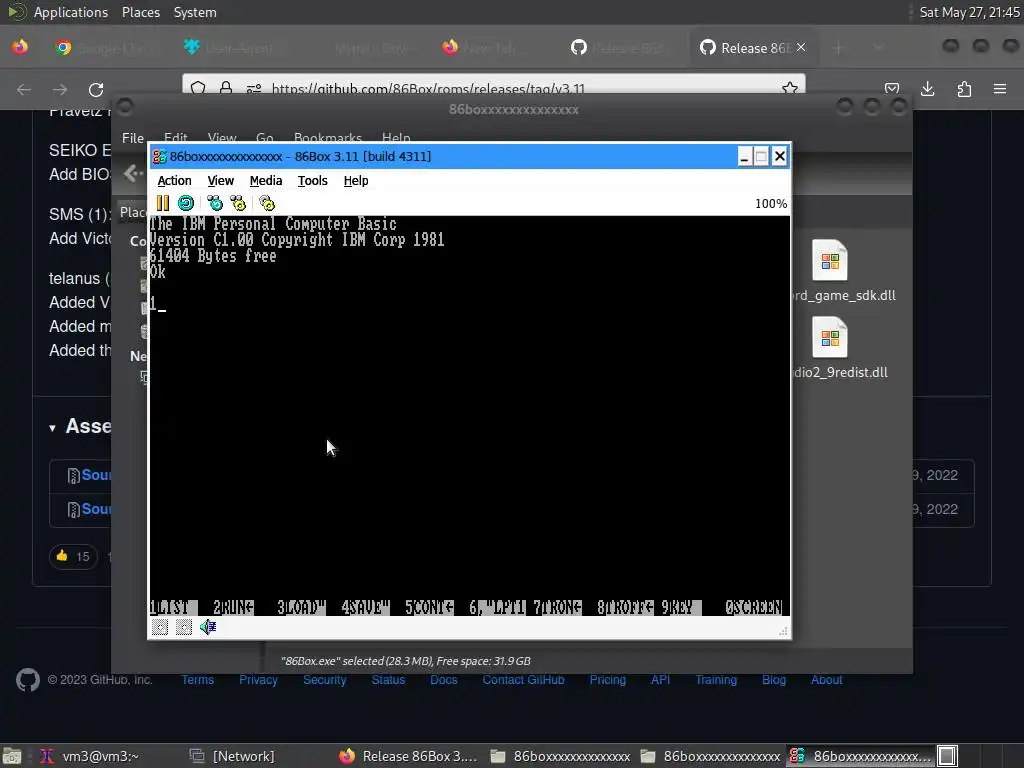Switch to the New Tab browser tab
The image size is (1024, 768).
coord(480,48)
